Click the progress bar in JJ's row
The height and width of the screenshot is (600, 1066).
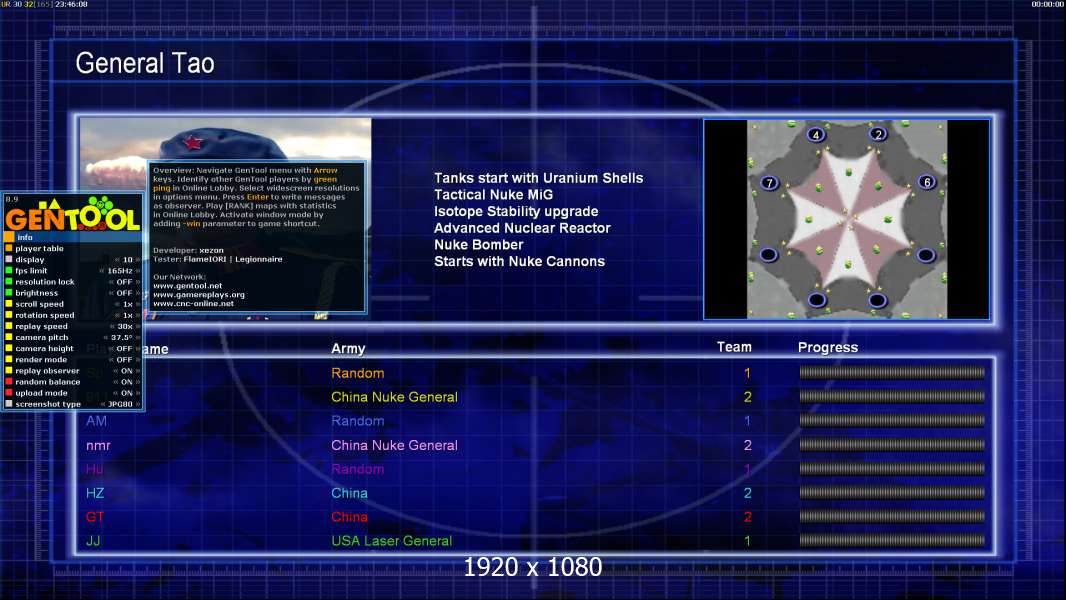892,541
